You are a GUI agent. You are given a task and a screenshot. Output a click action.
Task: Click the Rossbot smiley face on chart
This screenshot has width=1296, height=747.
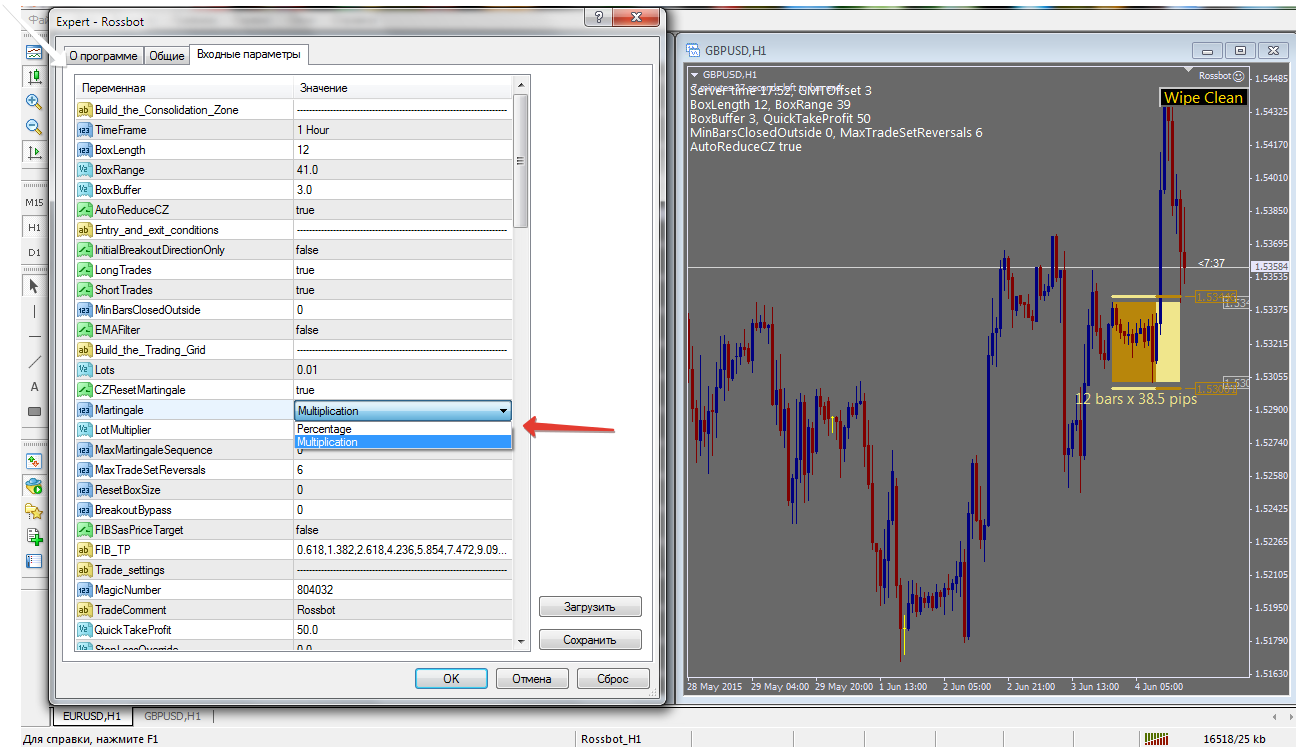(x=1239, y=75)
